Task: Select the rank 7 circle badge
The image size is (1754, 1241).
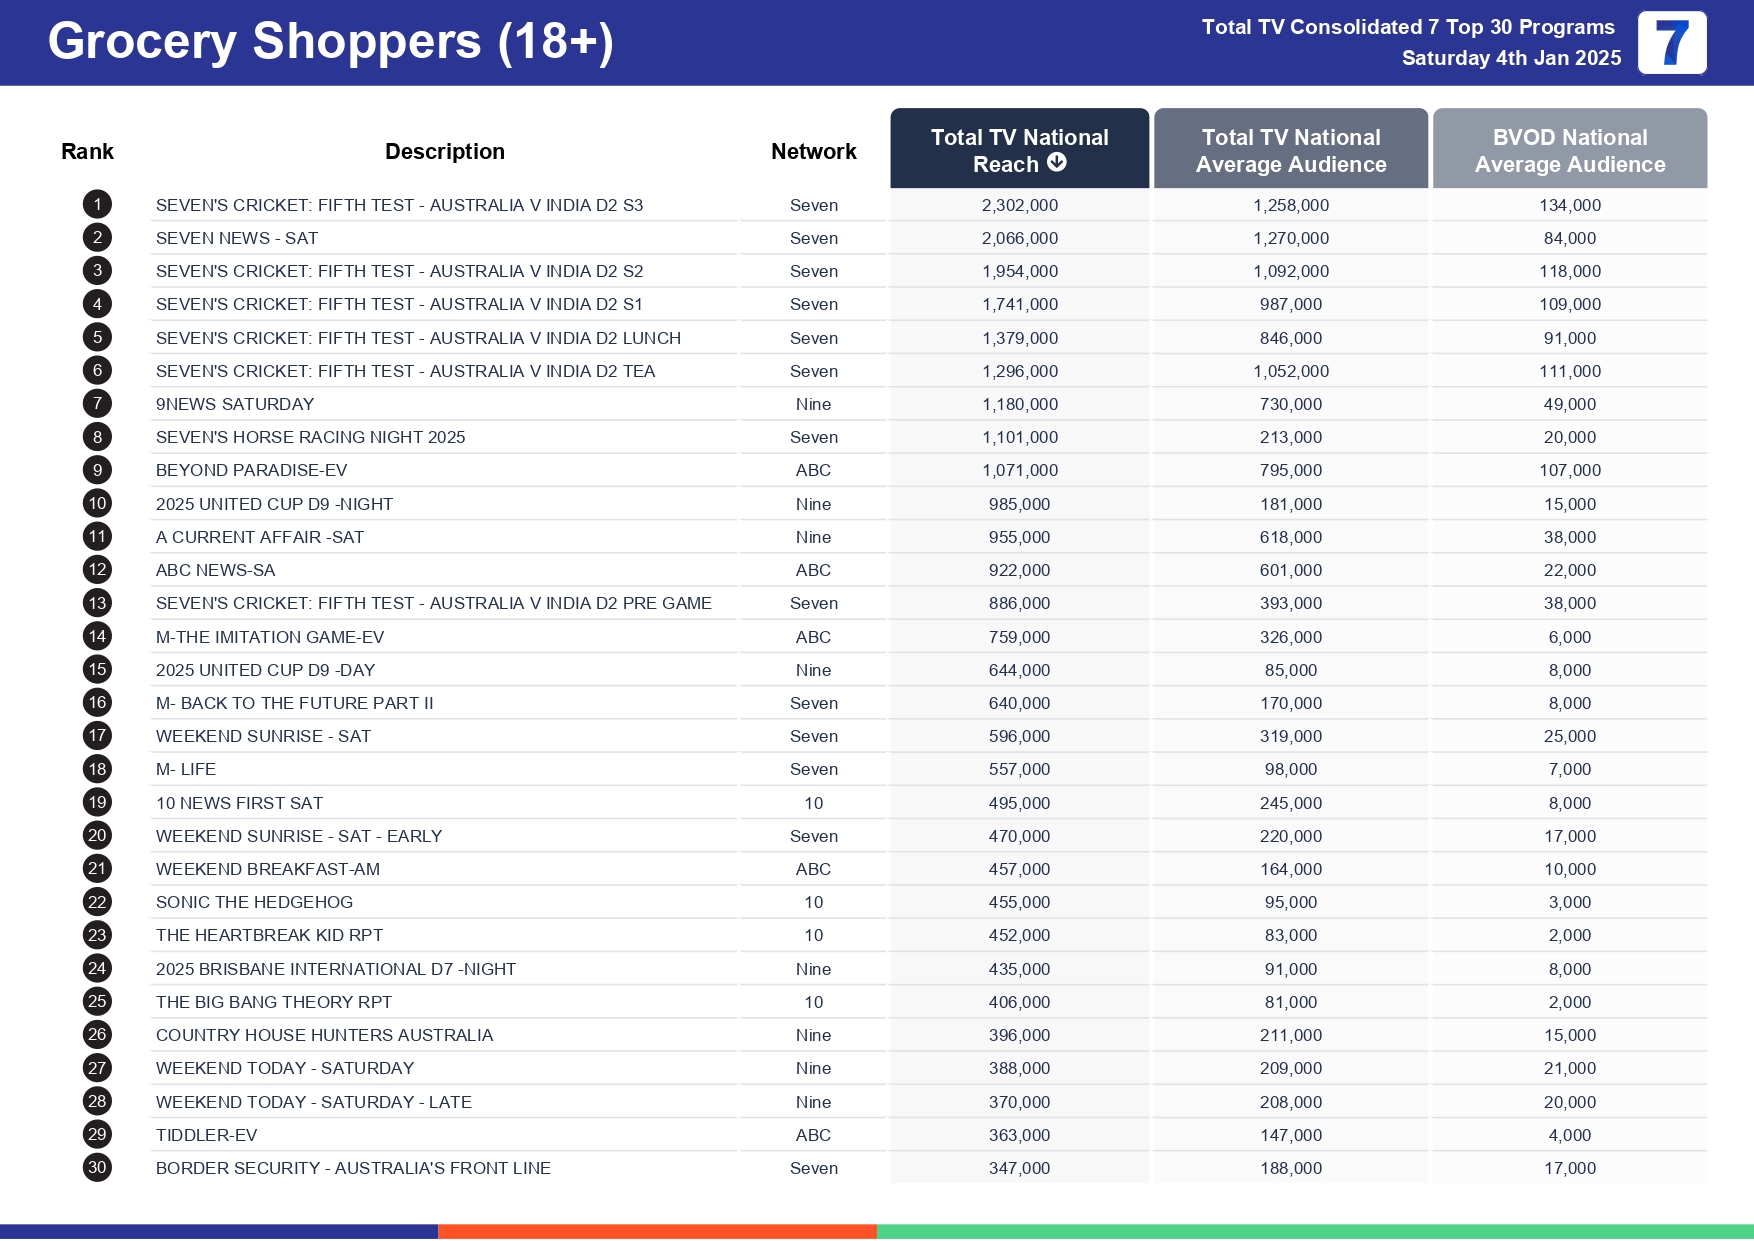Action: [x=97, y=404]
